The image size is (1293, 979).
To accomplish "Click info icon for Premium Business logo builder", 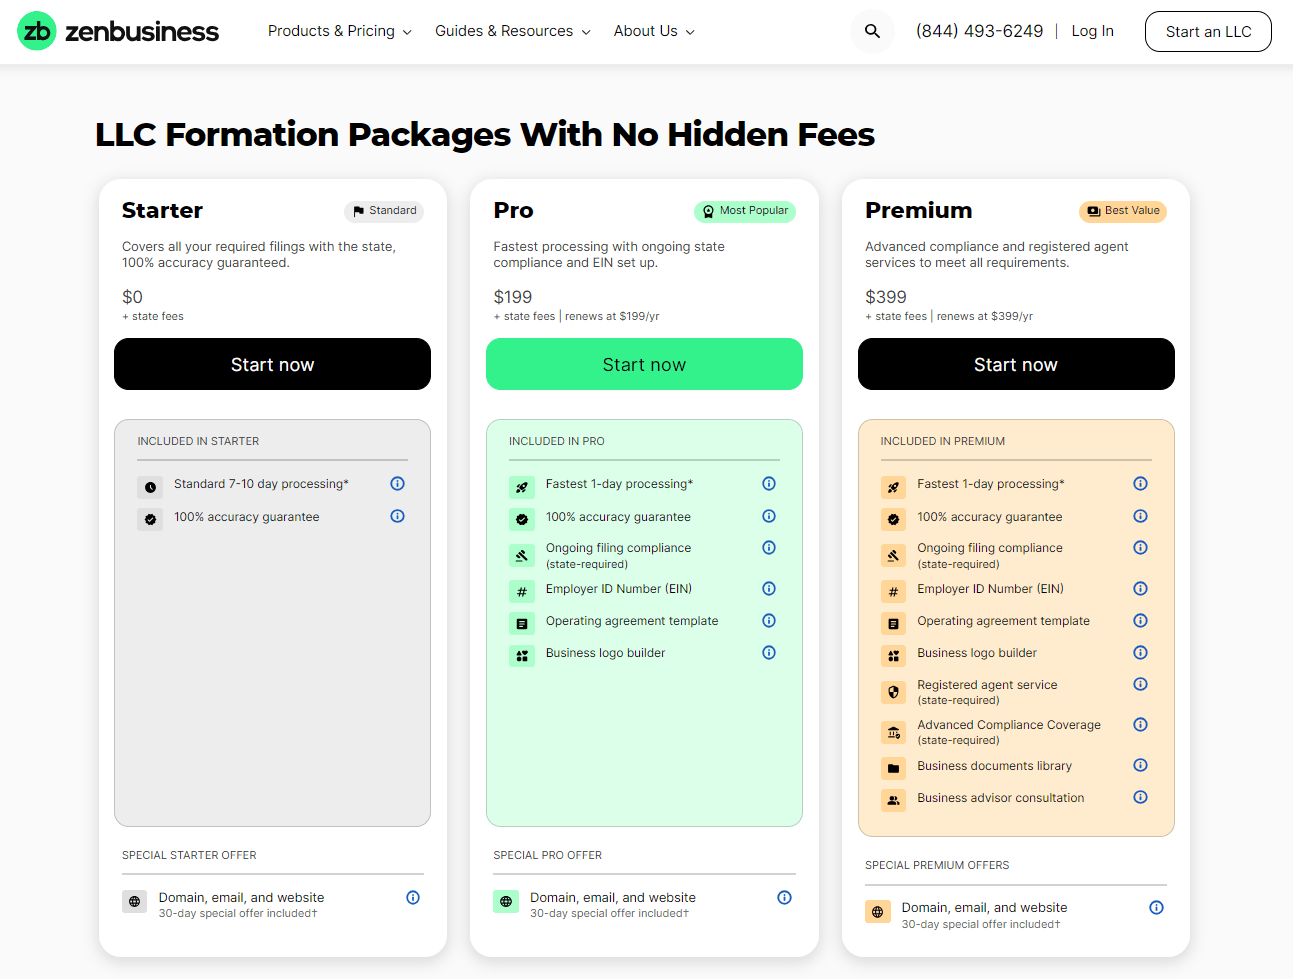I will (x=1140, y=652).
